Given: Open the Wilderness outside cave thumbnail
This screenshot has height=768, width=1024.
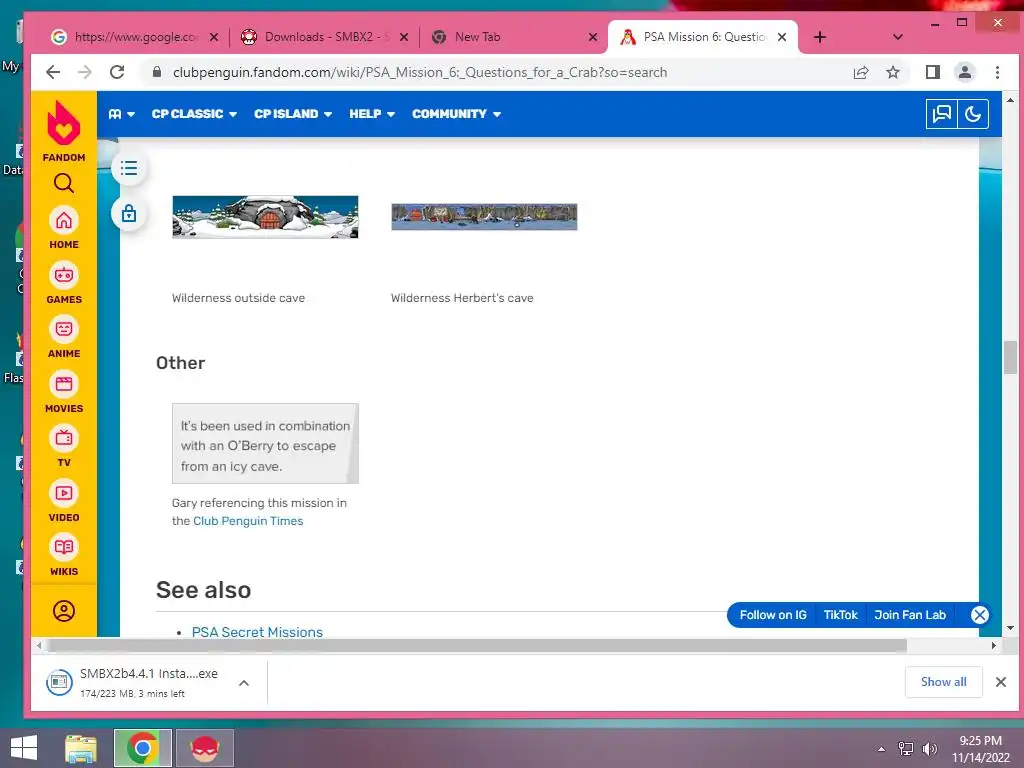Looking at the screenshot, I should 265,217.
